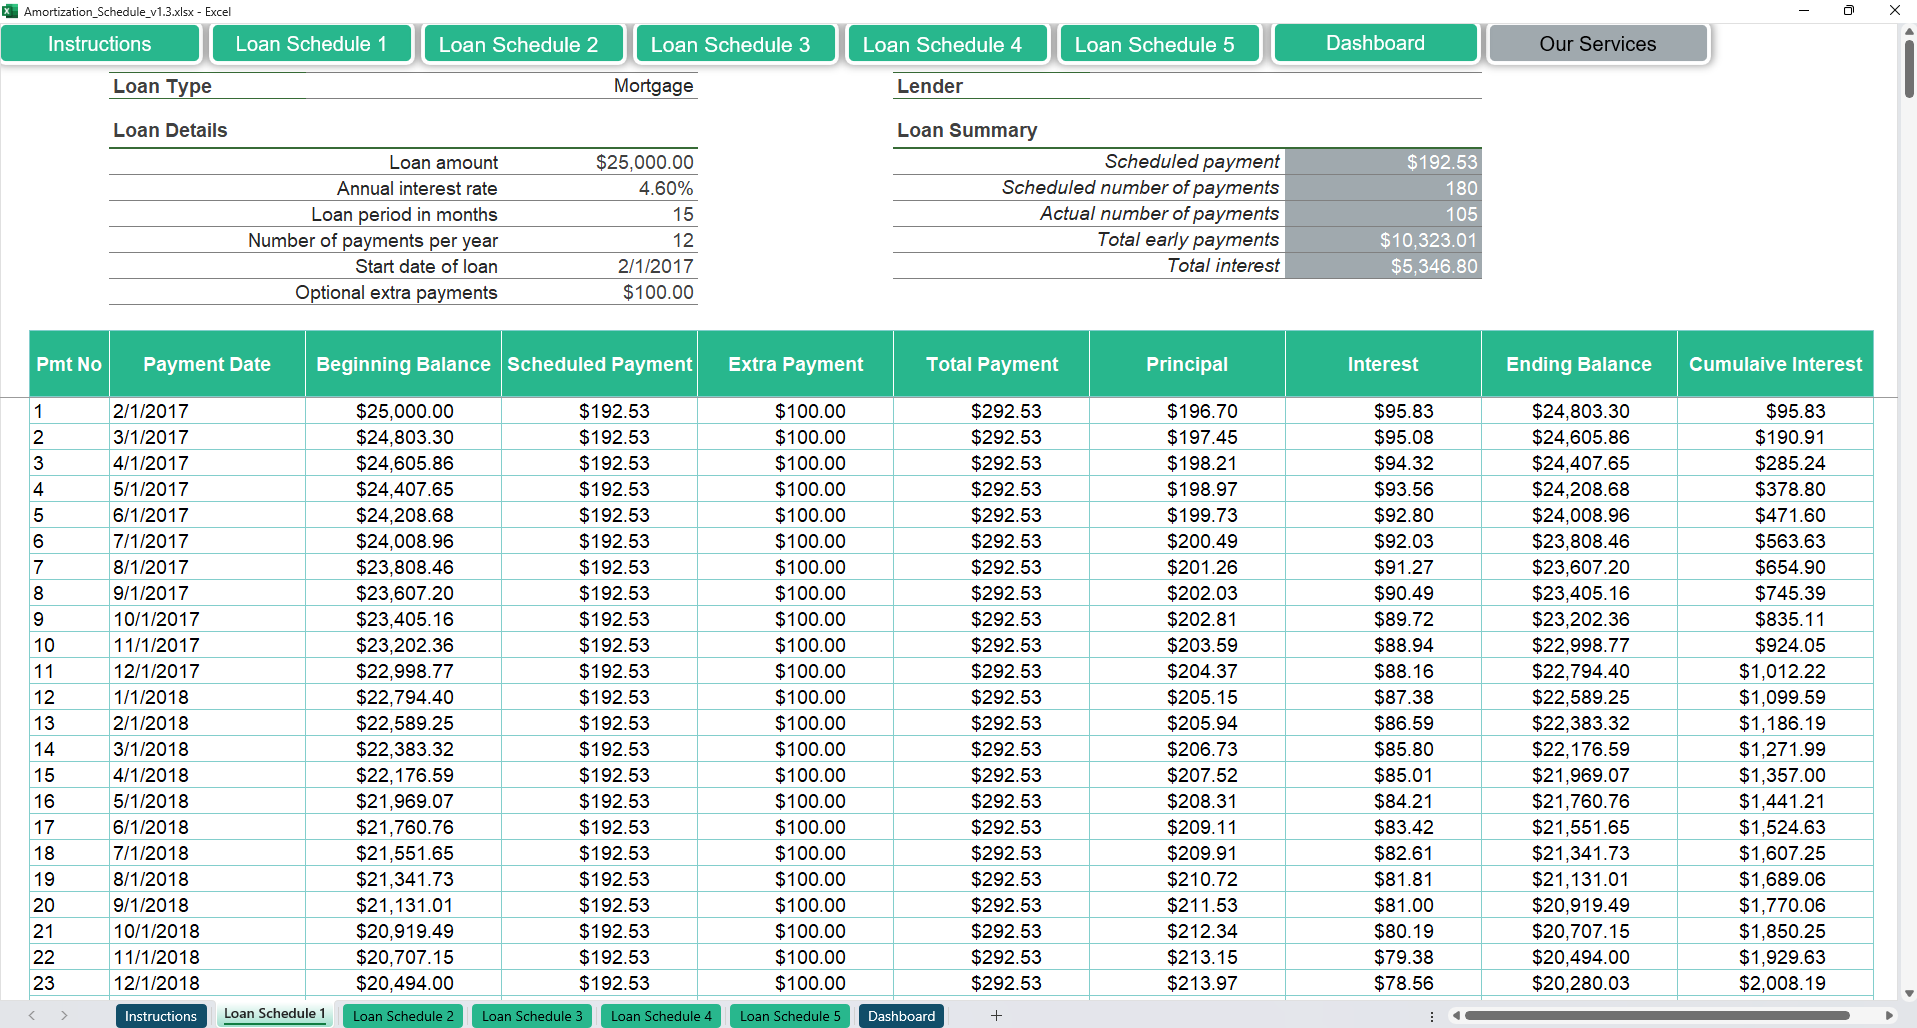
Task: Click the Mortgage loan type cell
Action: 653,86
